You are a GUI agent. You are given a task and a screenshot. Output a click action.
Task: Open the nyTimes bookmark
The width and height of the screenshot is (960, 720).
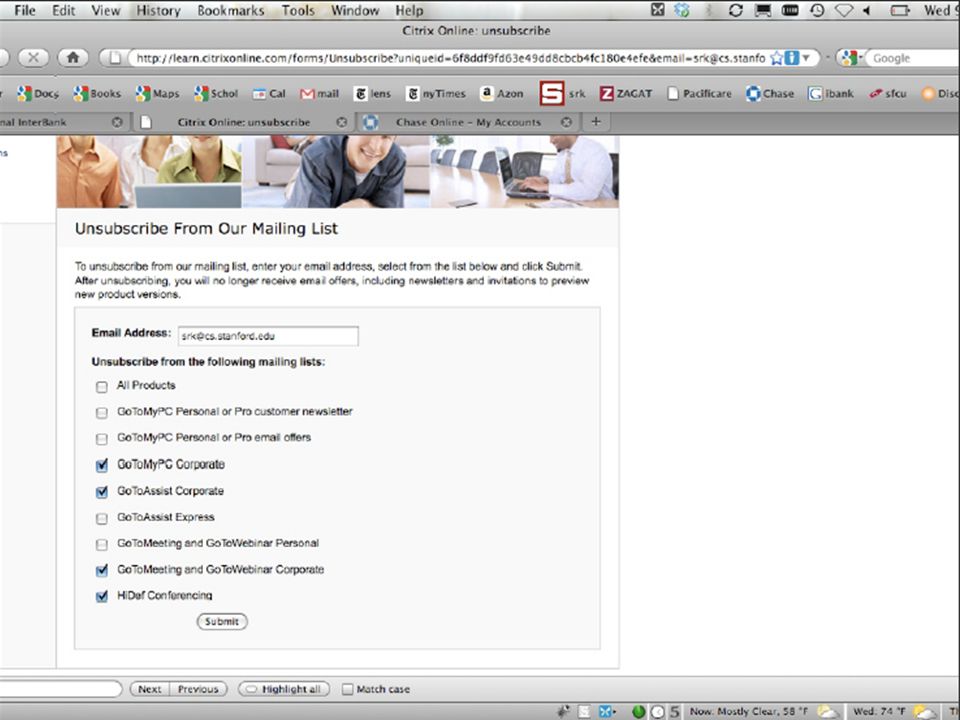tap(436, 94)
